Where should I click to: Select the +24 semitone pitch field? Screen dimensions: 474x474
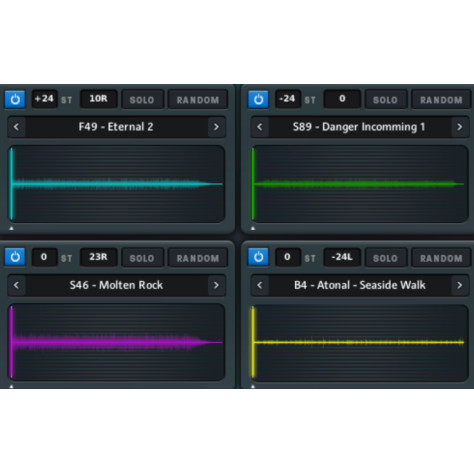click(44, 99)
